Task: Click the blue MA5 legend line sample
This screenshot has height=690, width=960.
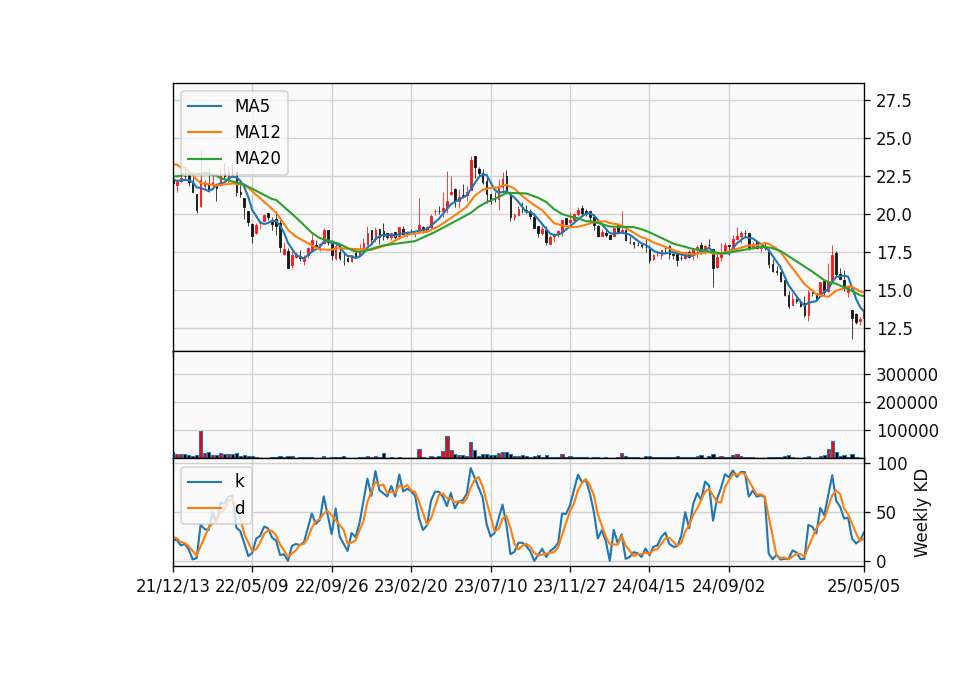Action: [x=204, y=106]
